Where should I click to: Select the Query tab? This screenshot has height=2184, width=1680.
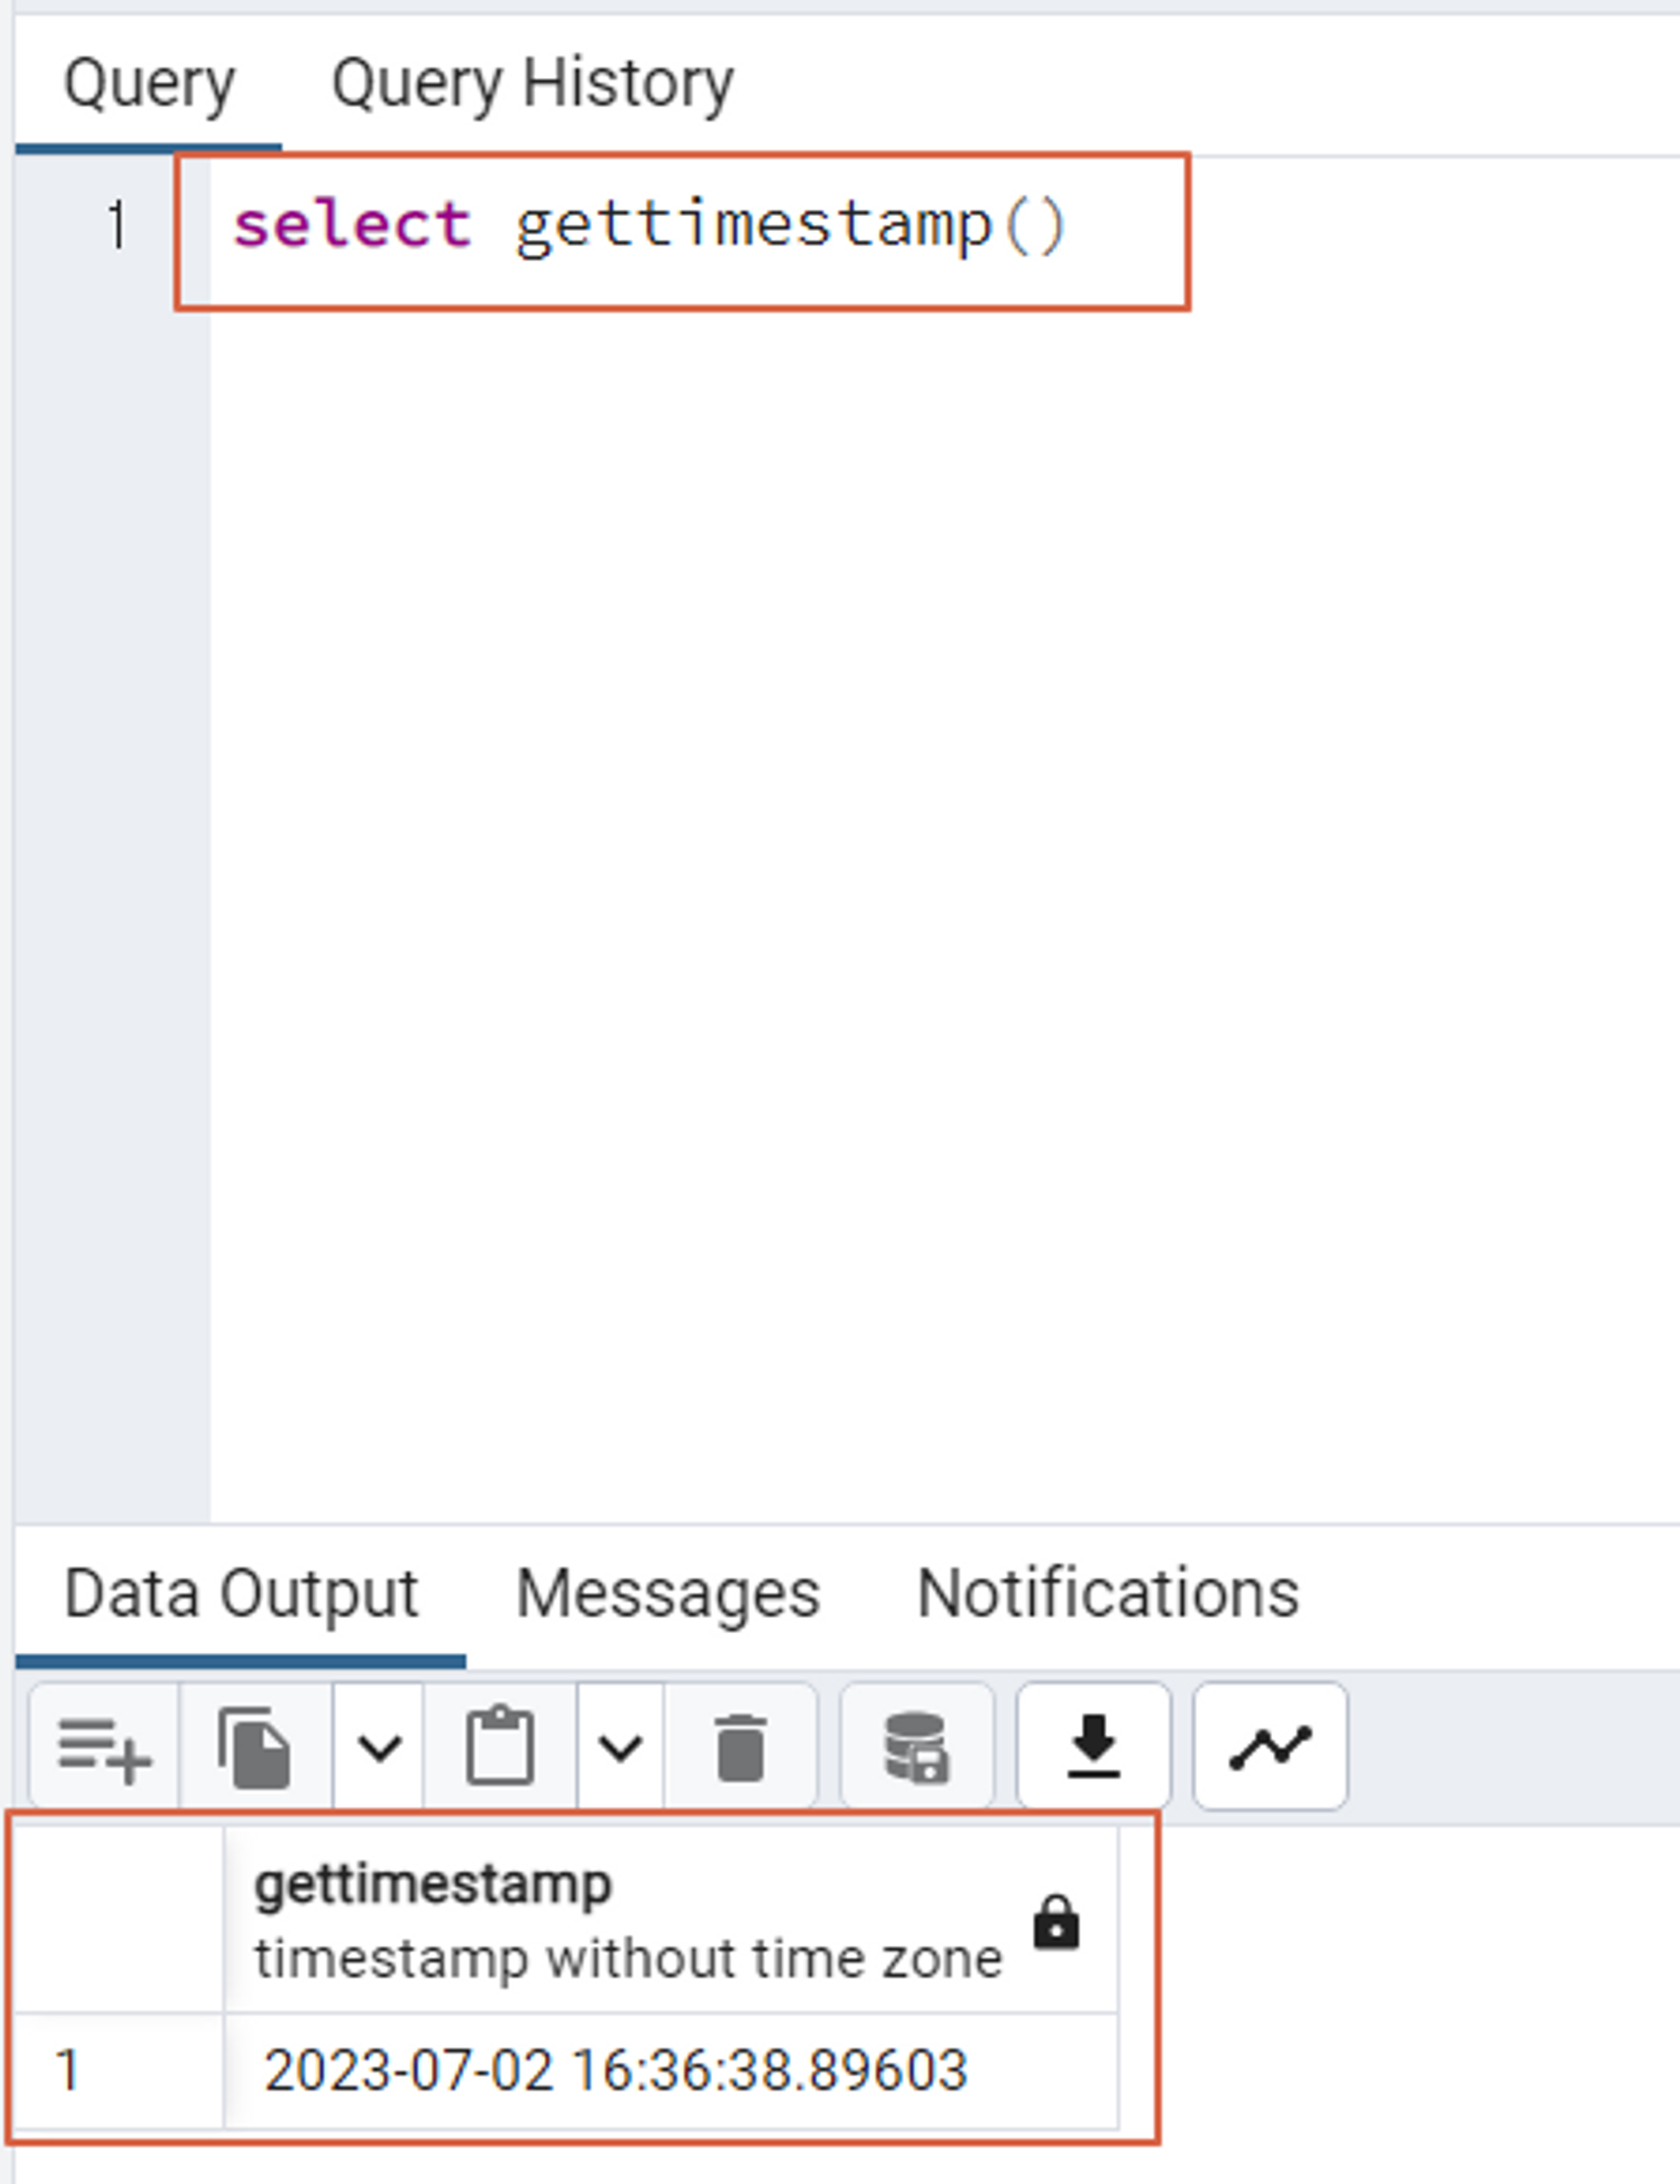click(x=149, y=84)
